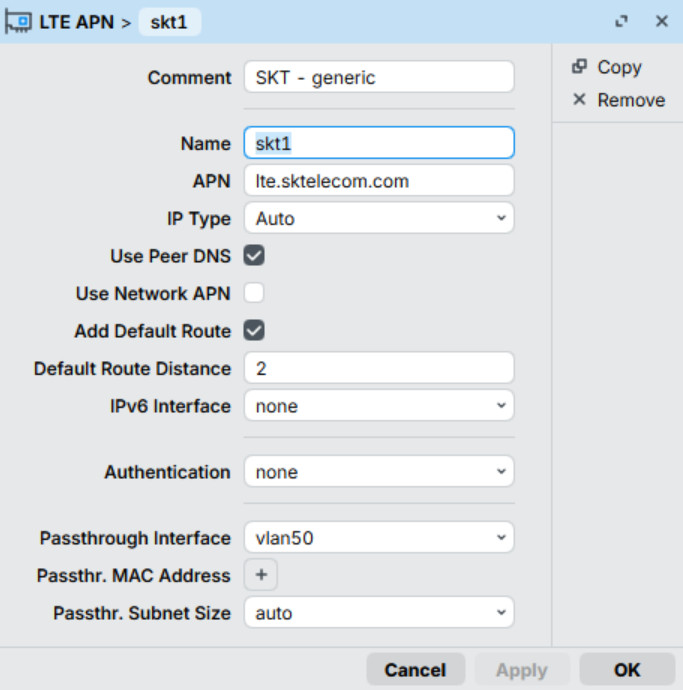The height and width of the screenshot is (690, 683).
Task: Select the skt1 breadcrumb tab
Action: pos(169,22)
